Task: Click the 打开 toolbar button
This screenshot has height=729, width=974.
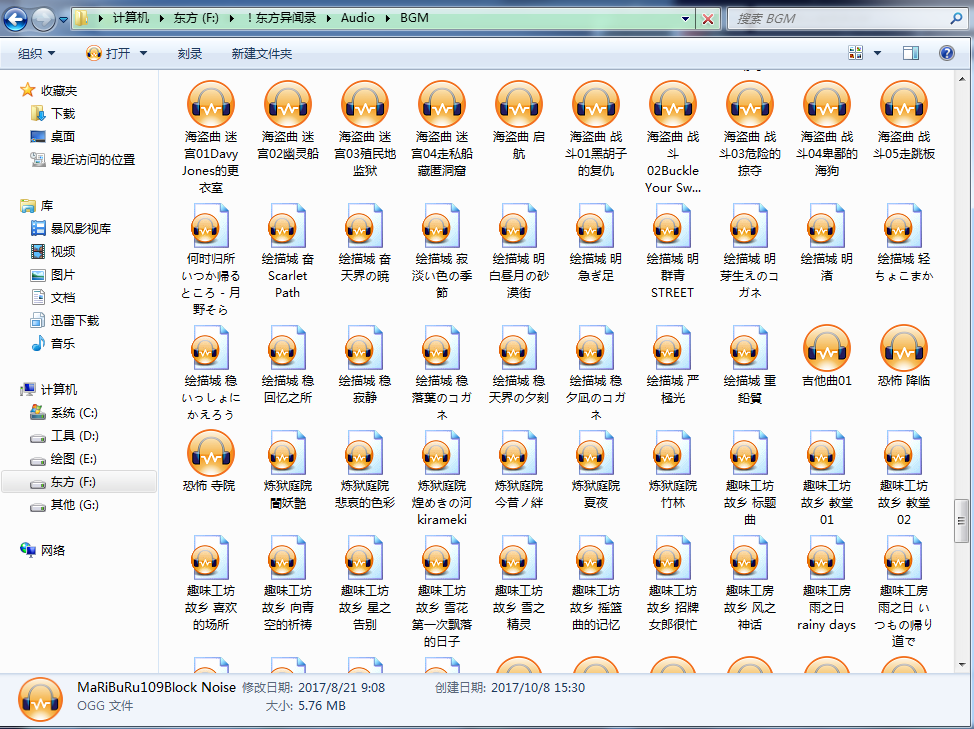Action: click(x=108, y=53)
